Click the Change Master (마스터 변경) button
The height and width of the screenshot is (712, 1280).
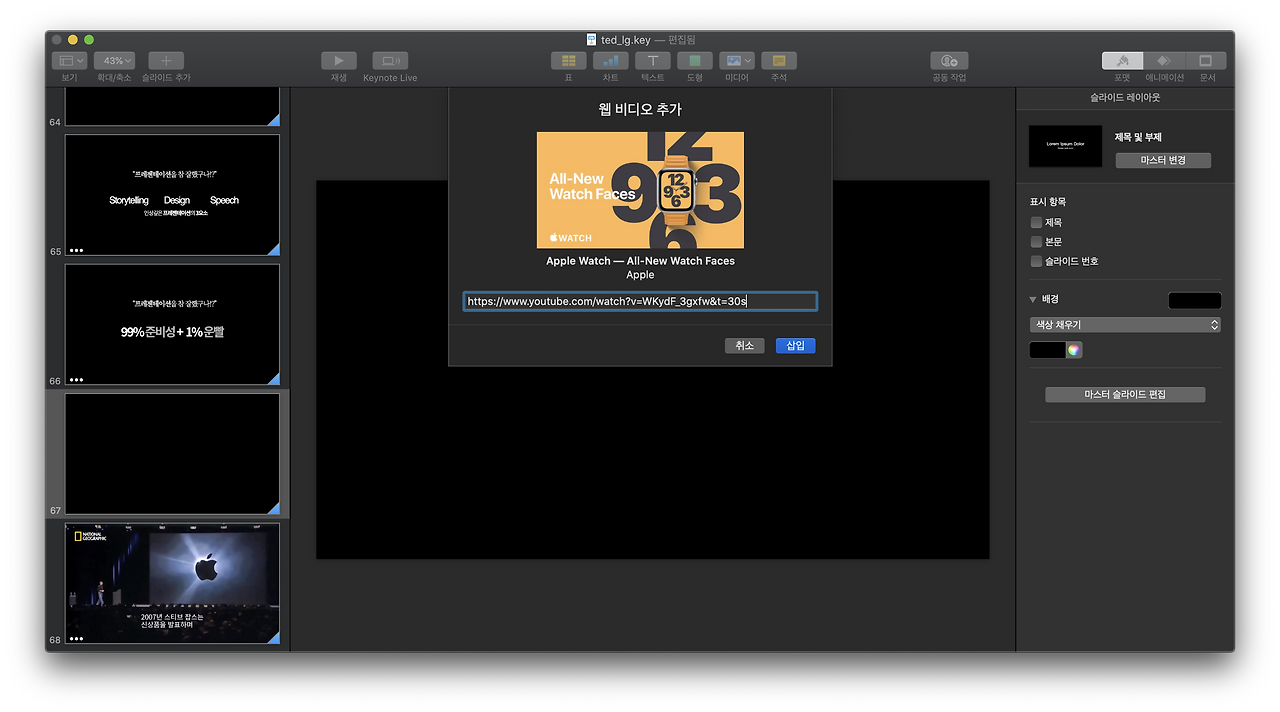[1163, 160]
